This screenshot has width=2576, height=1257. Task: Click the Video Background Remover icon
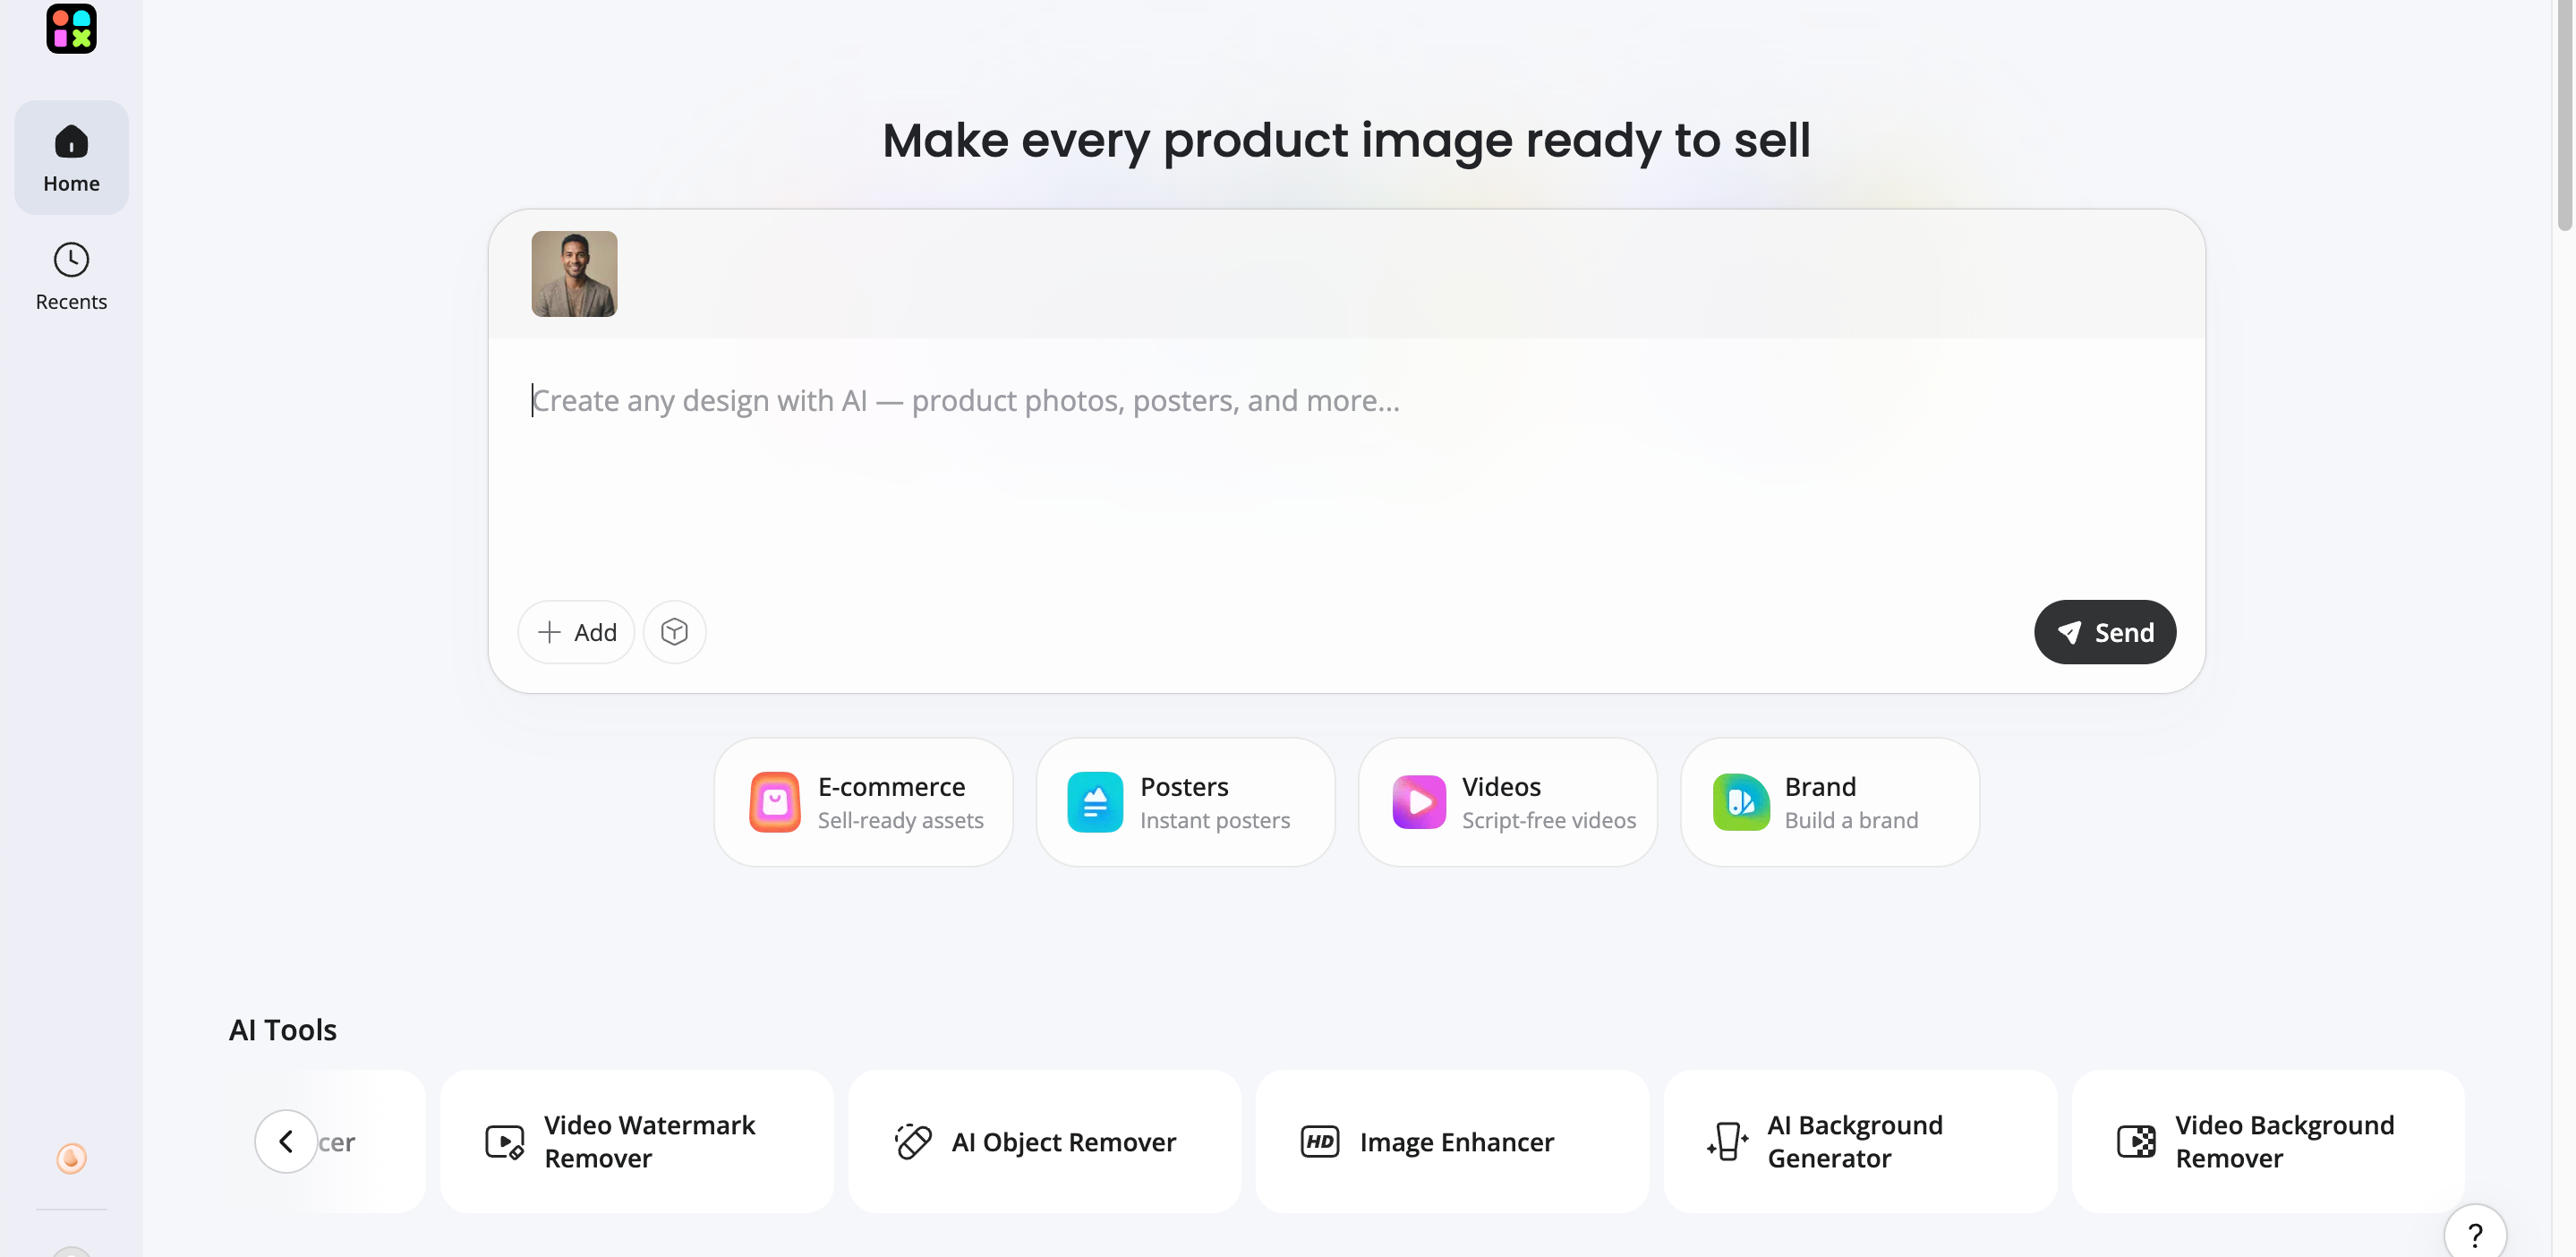2136,1142
